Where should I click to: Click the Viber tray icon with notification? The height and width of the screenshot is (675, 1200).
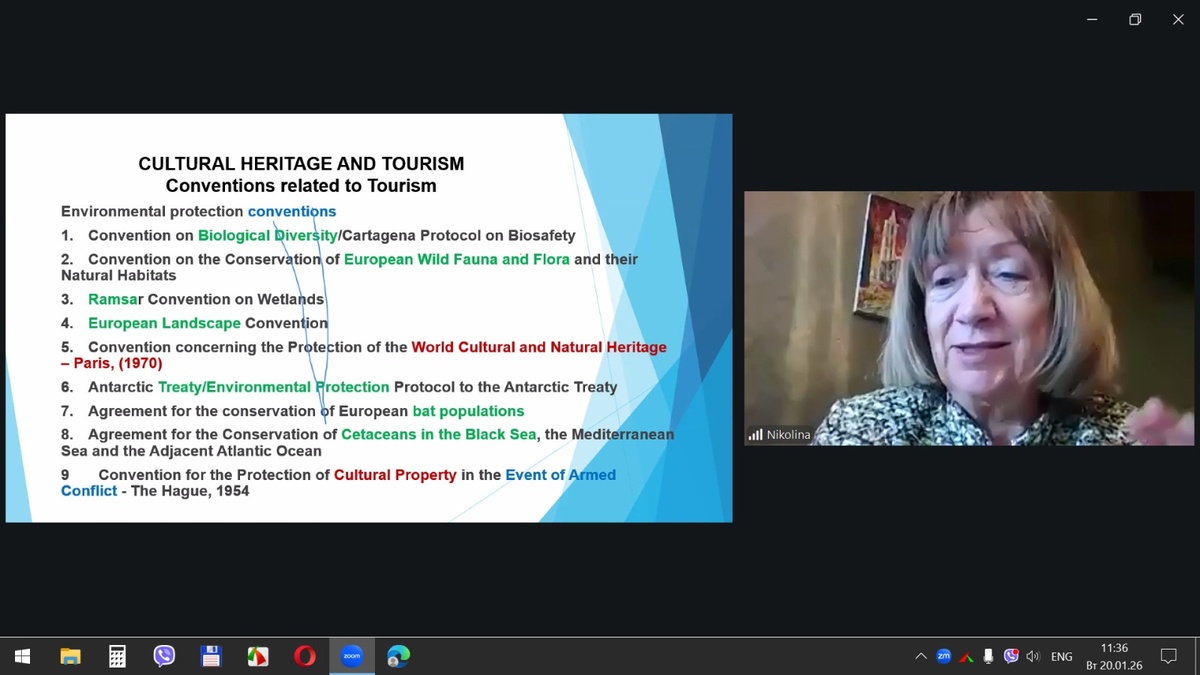pos(1011,656)
